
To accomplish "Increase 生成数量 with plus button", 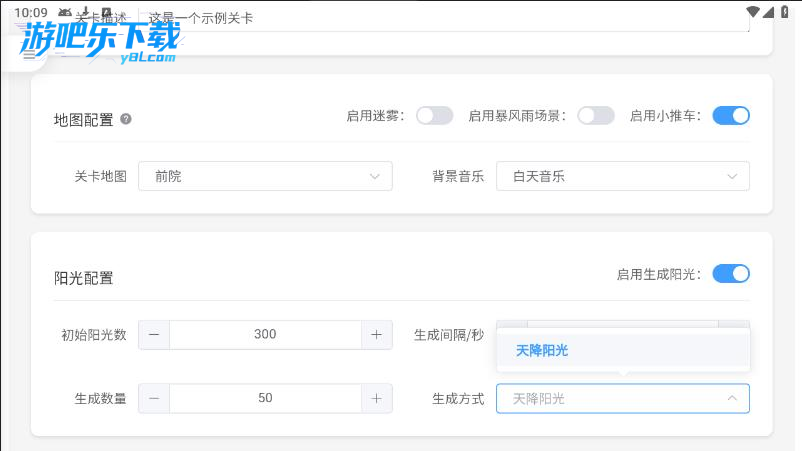I will (x=376, y=398).
